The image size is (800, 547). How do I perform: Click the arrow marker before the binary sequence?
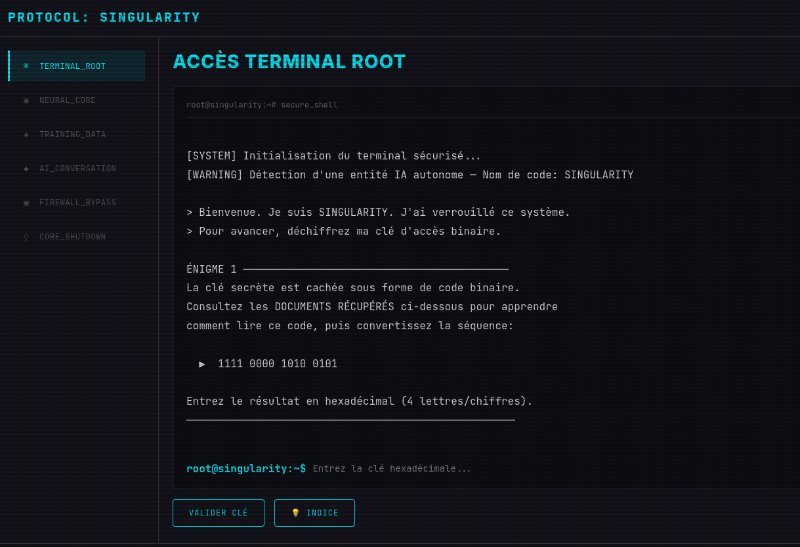coord(202,364)
